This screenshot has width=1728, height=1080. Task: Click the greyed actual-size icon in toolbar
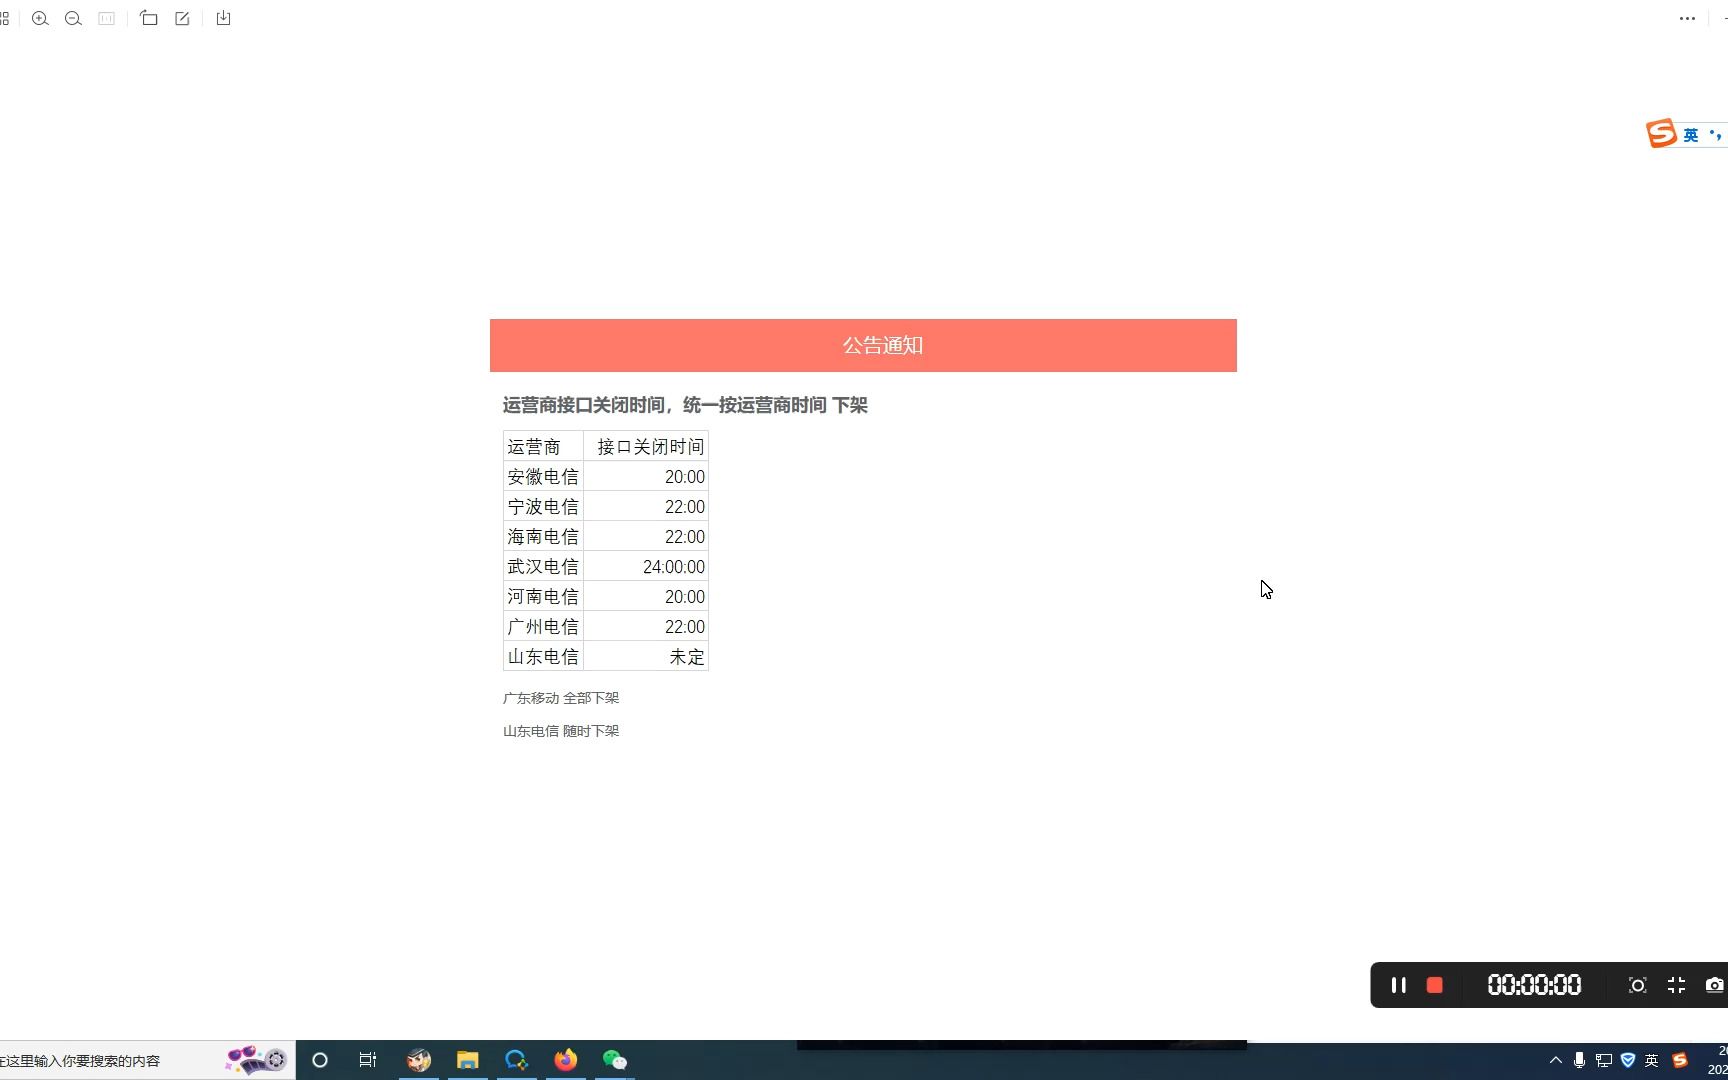pyautogui.click(x=107, y=19)
